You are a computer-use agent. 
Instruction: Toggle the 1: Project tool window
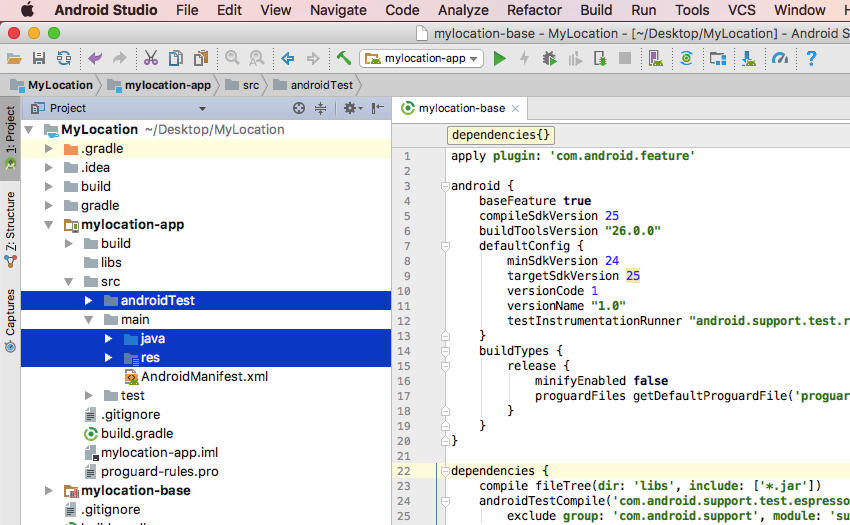[10, 139]
